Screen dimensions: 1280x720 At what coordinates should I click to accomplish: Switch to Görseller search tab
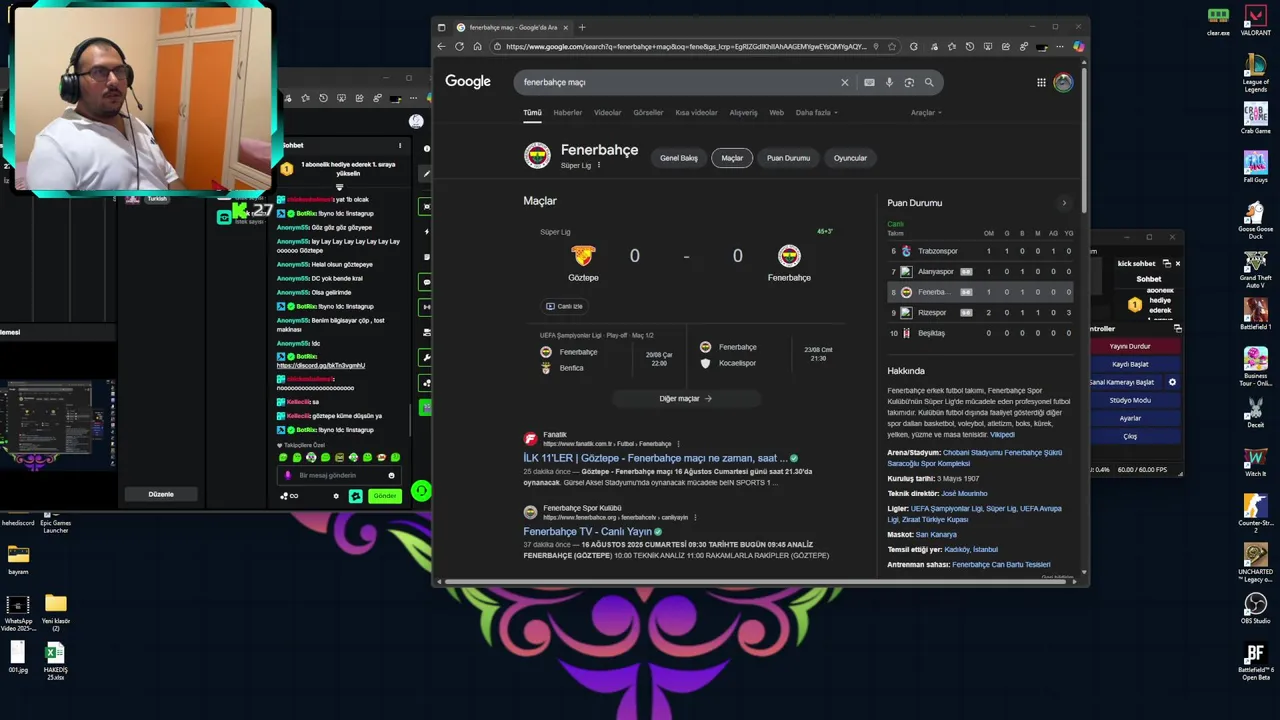click(648, 113)
